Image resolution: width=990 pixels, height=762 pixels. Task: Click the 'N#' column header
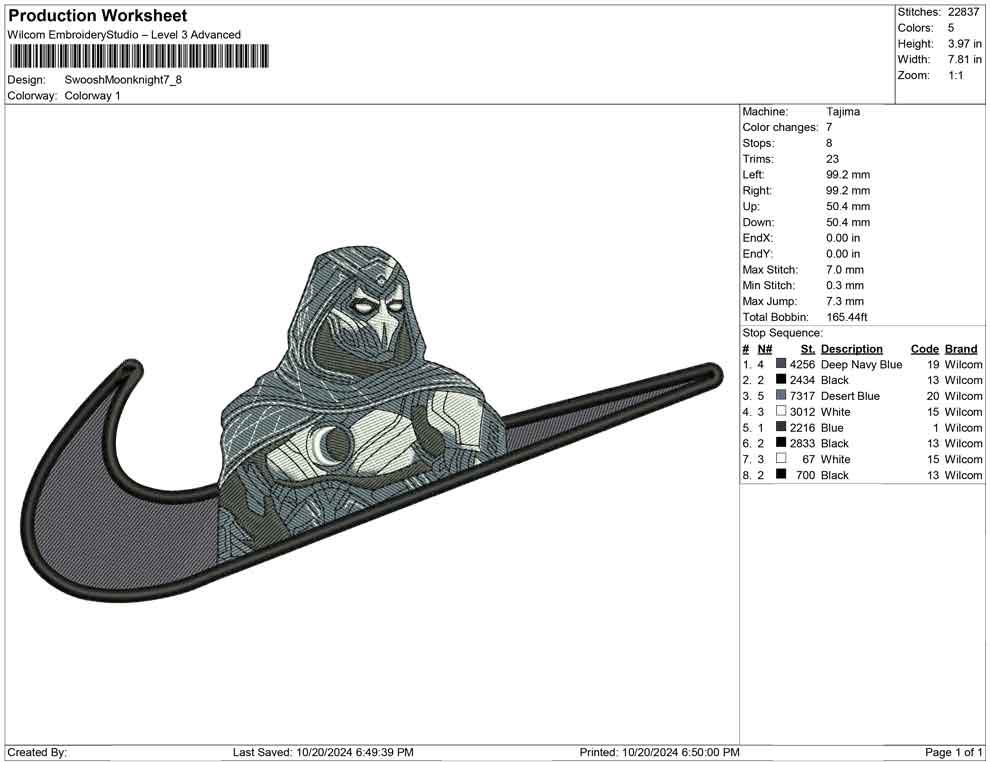coord(765,348)
